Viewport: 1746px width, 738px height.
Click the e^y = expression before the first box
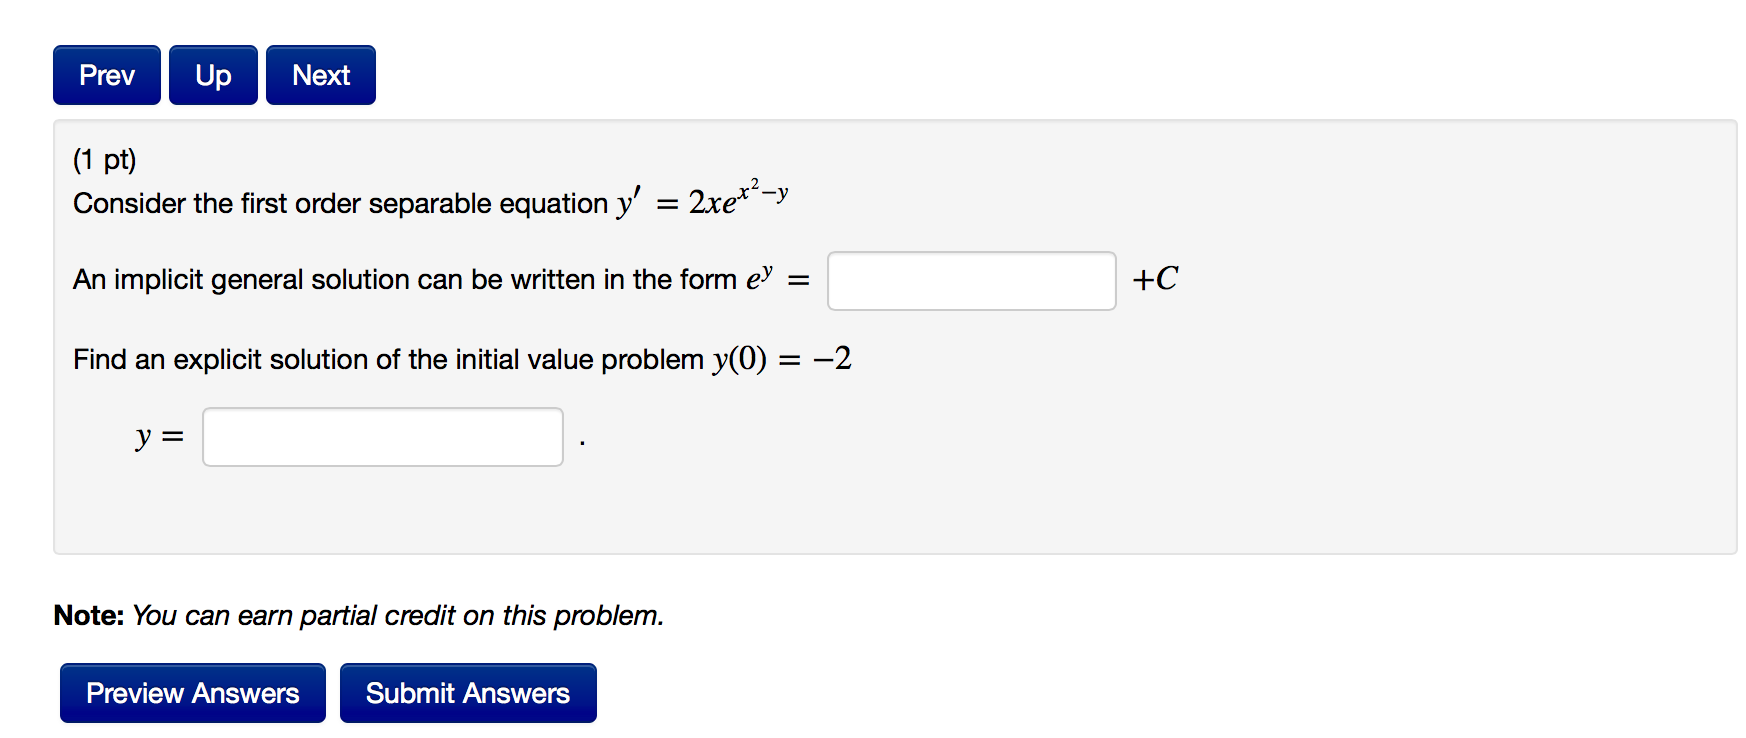(777, 279)
